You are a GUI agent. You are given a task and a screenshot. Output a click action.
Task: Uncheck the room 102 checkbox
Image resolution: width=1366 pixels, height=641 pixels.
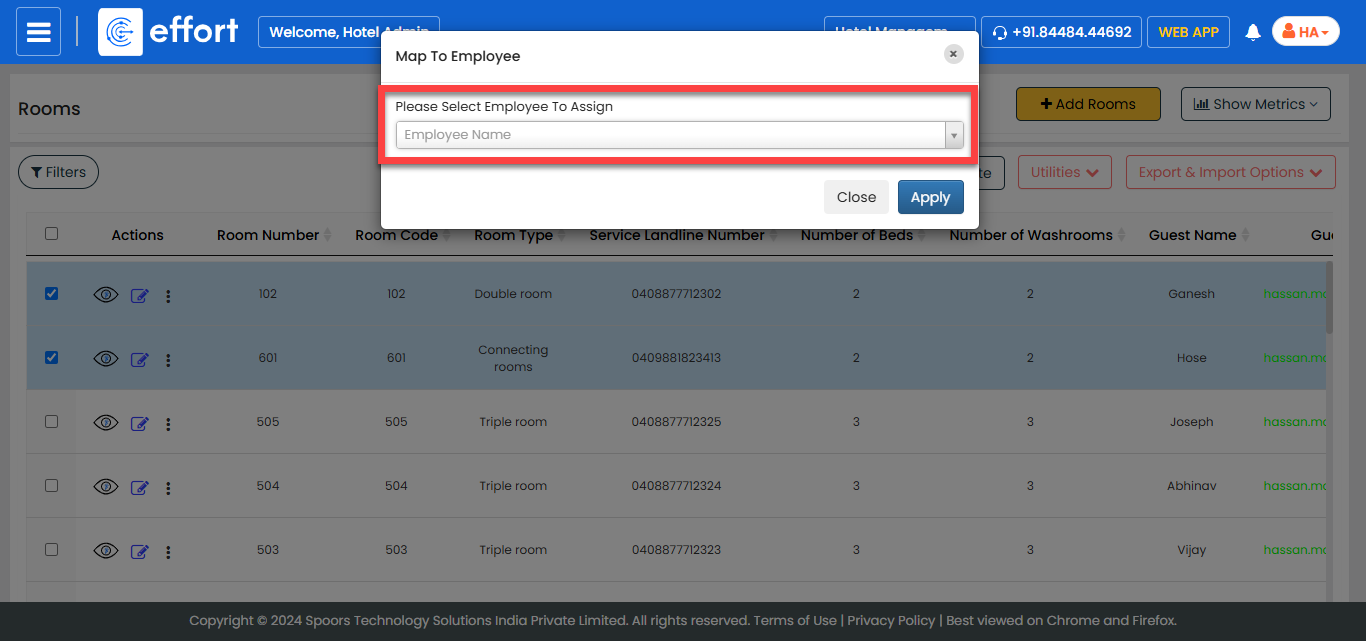pyautogui.click(x=52, y=294)
